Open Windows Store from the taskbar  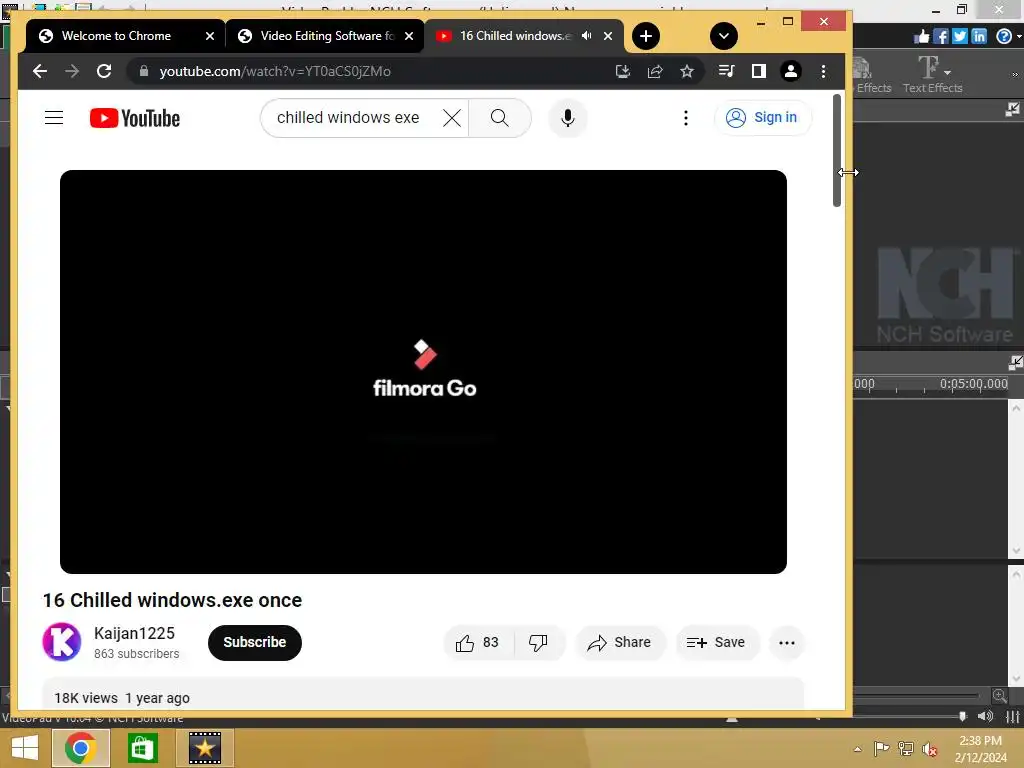142,748
